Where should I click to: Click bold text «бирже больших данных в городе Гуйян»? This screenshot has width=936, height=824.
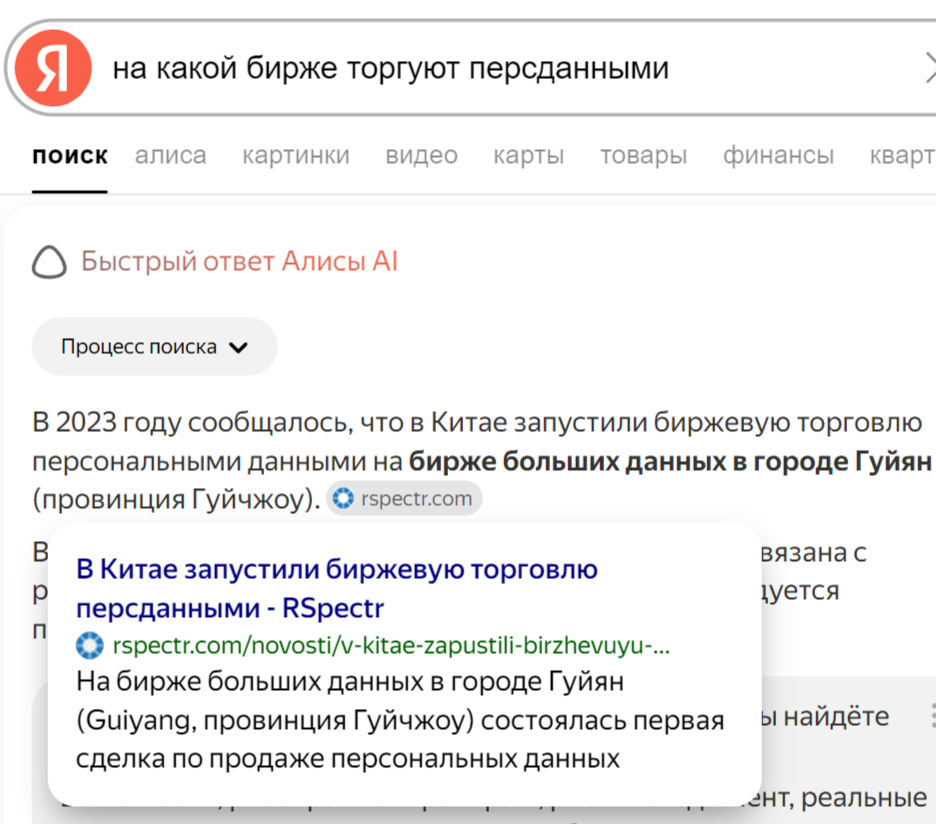click(x=670, y=461)
